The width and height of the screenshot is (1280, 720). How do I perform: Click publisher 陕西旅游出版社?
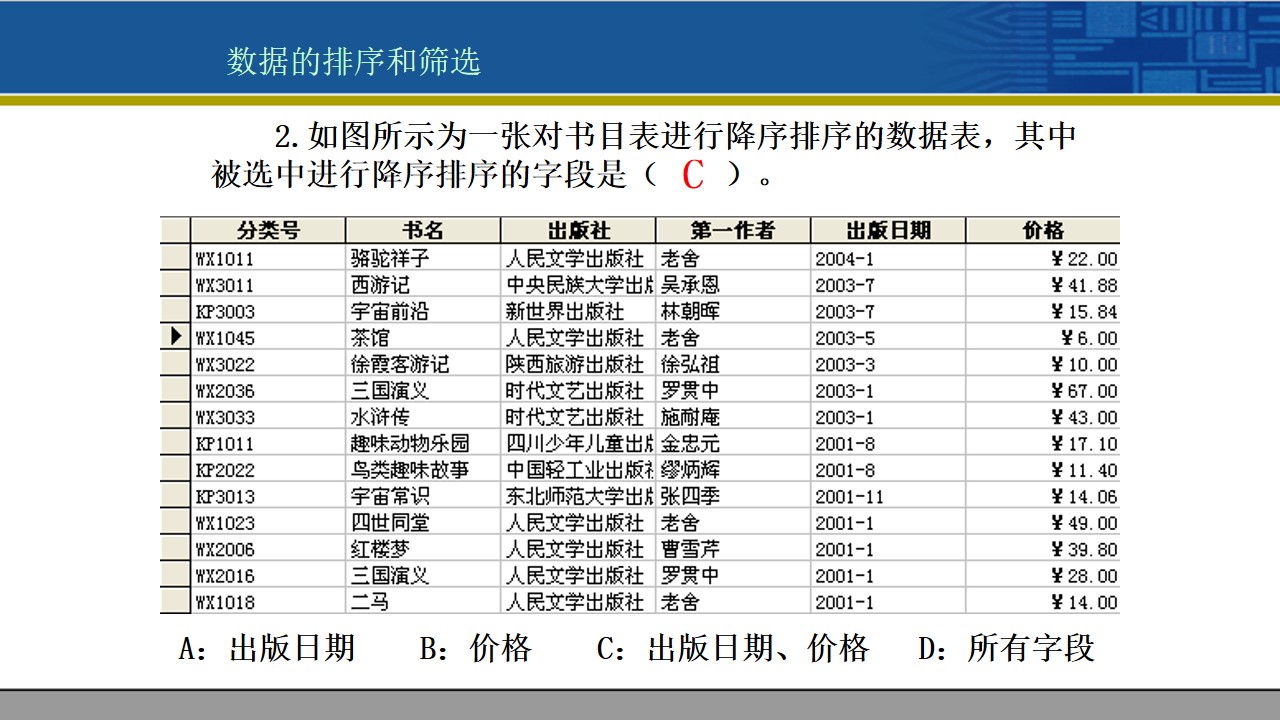(x=575, y=364)
